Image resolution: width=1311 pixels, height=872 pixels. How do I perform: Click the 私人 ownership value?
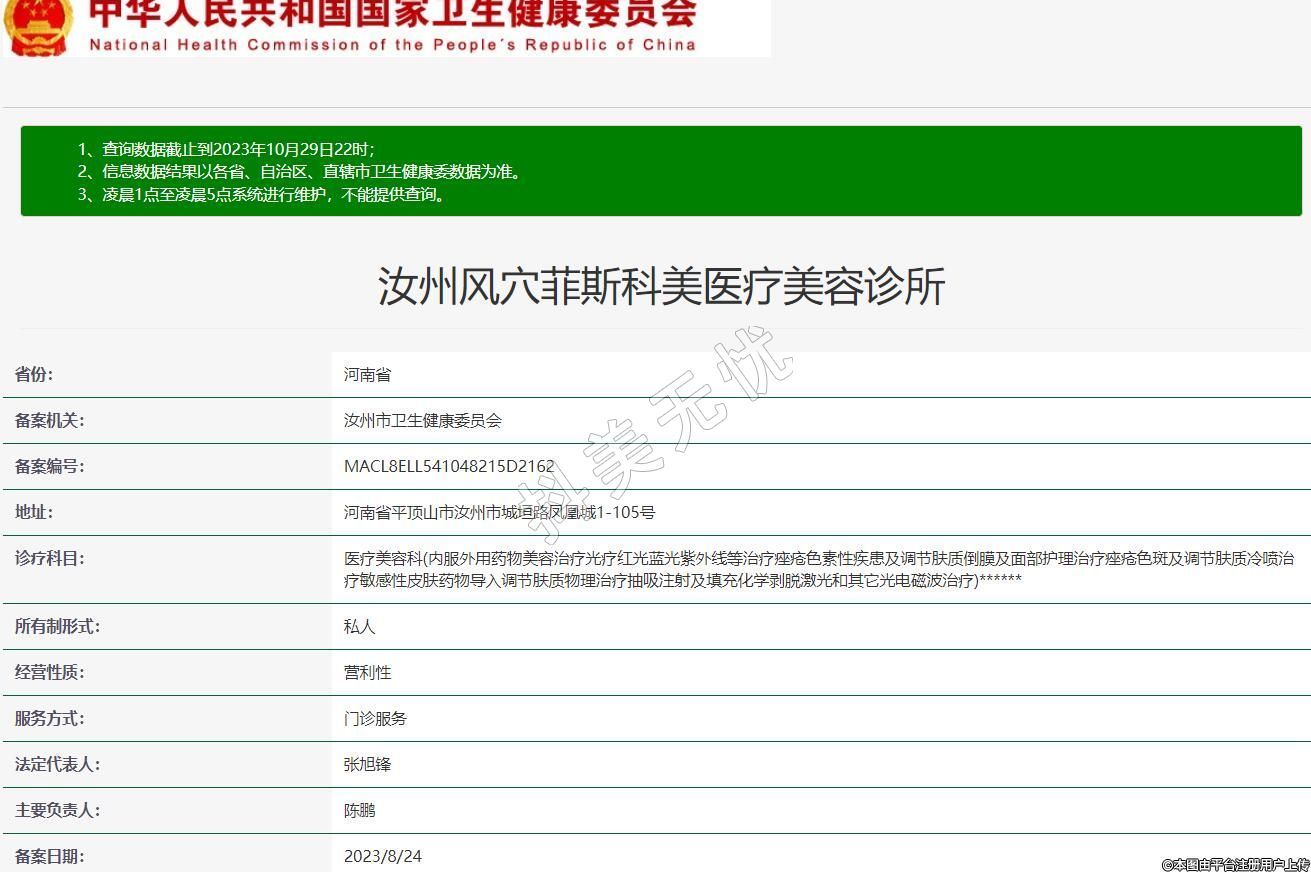pyautogui.click(x=359, y=627)
